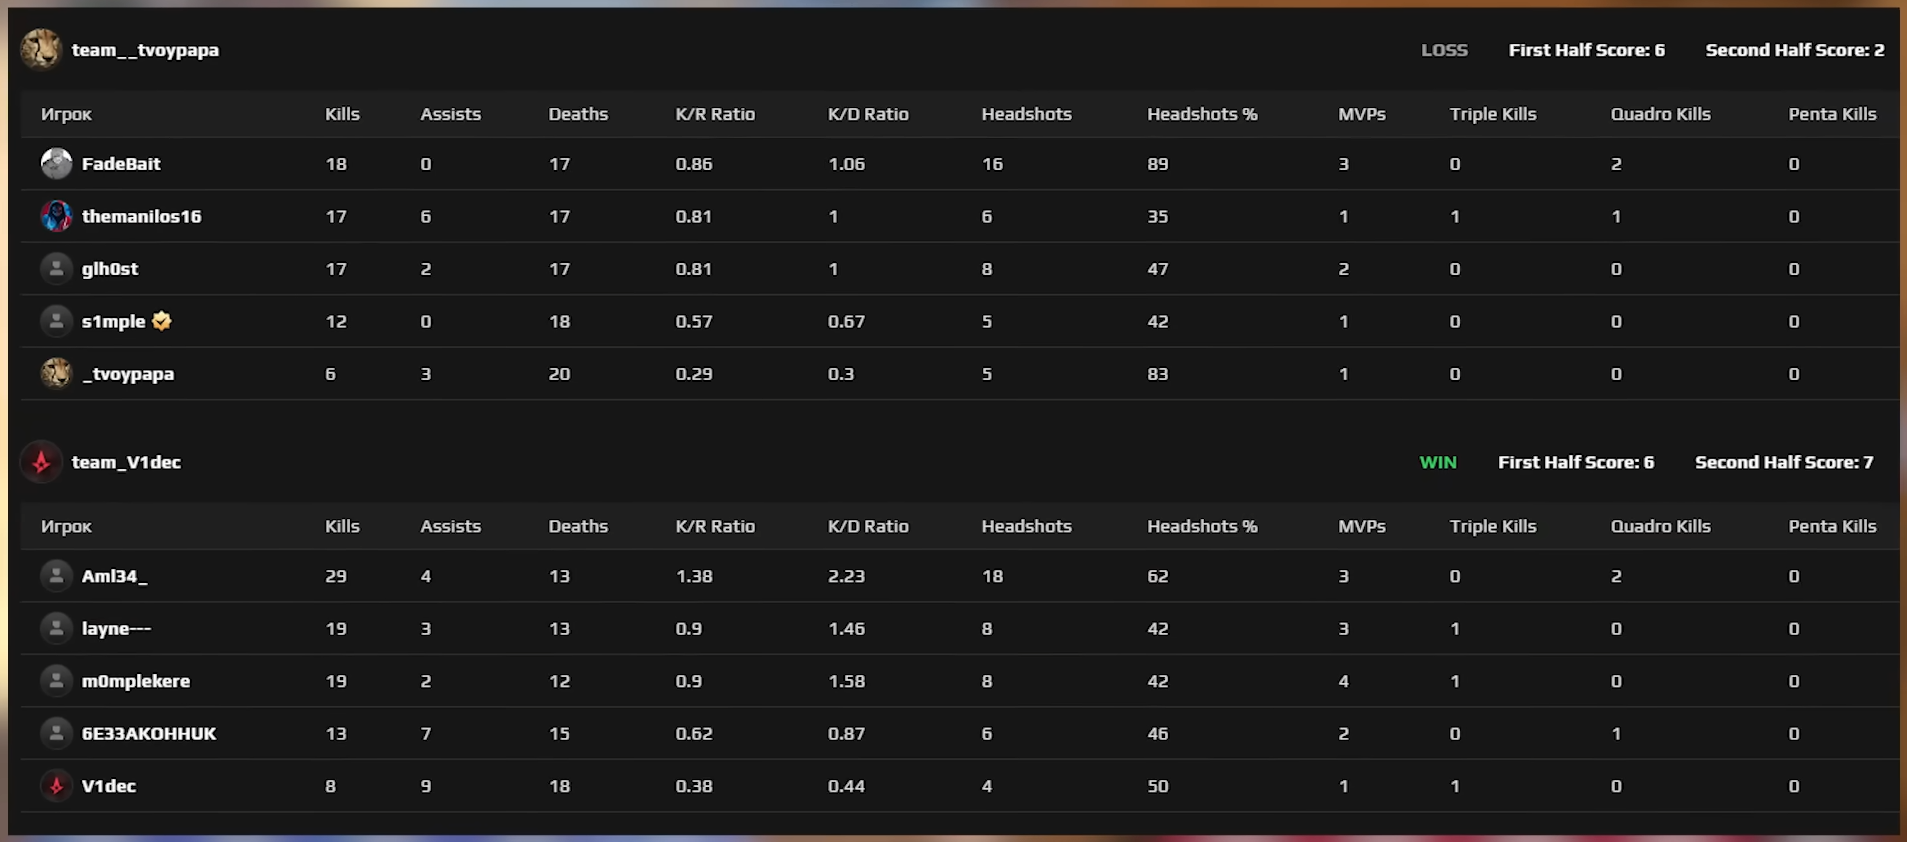Image resolution: width=1907 pixels, height=842 pixels.
Task: Select the layne--- player name
Action: tap(116, 629)
